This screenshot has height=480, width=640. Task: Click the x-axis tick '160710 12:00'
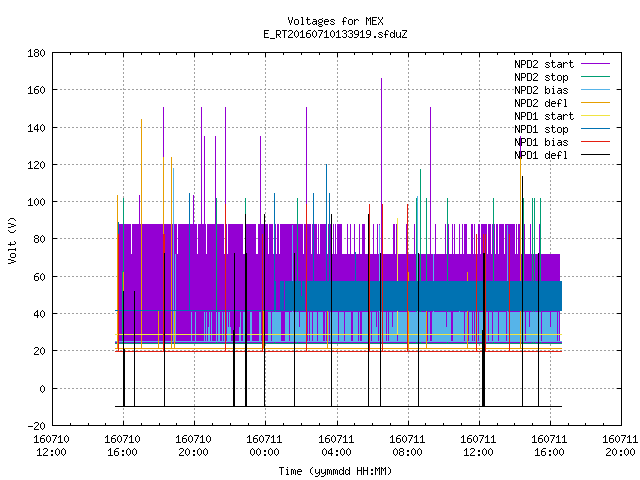pos(51,446)
